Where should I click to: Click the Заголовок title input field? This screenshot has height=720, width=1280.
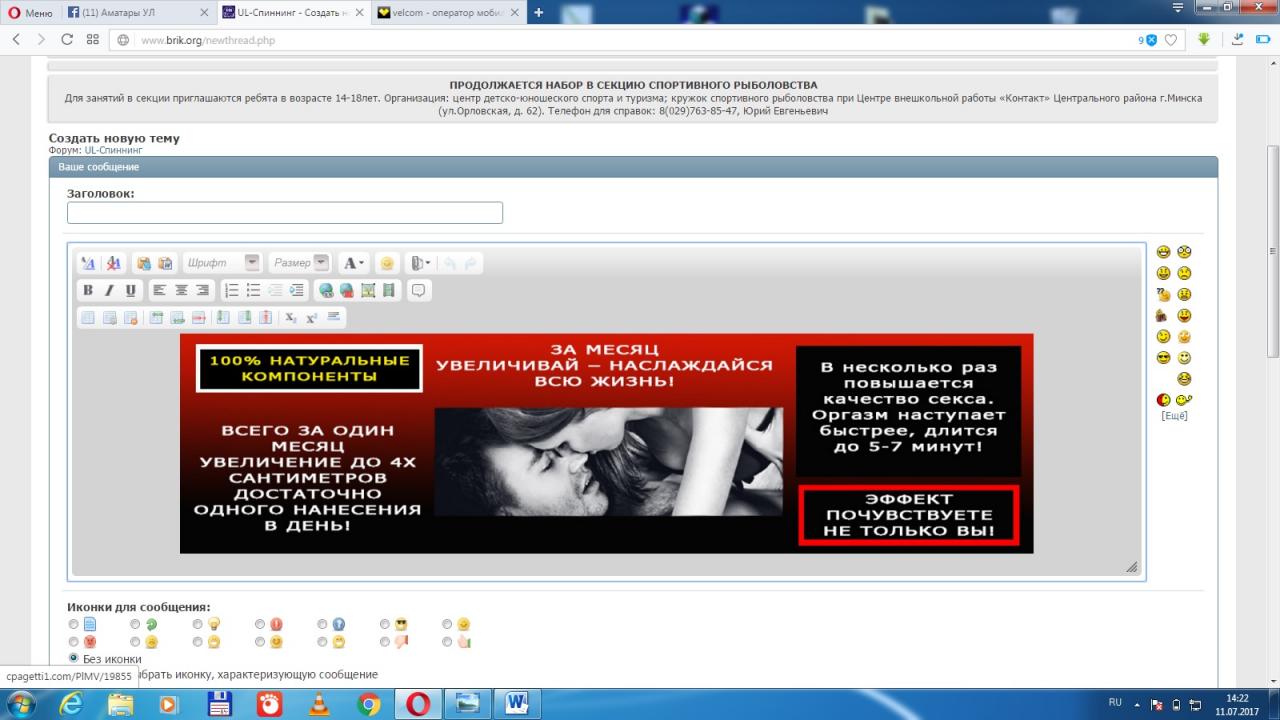tap(284, 213)
